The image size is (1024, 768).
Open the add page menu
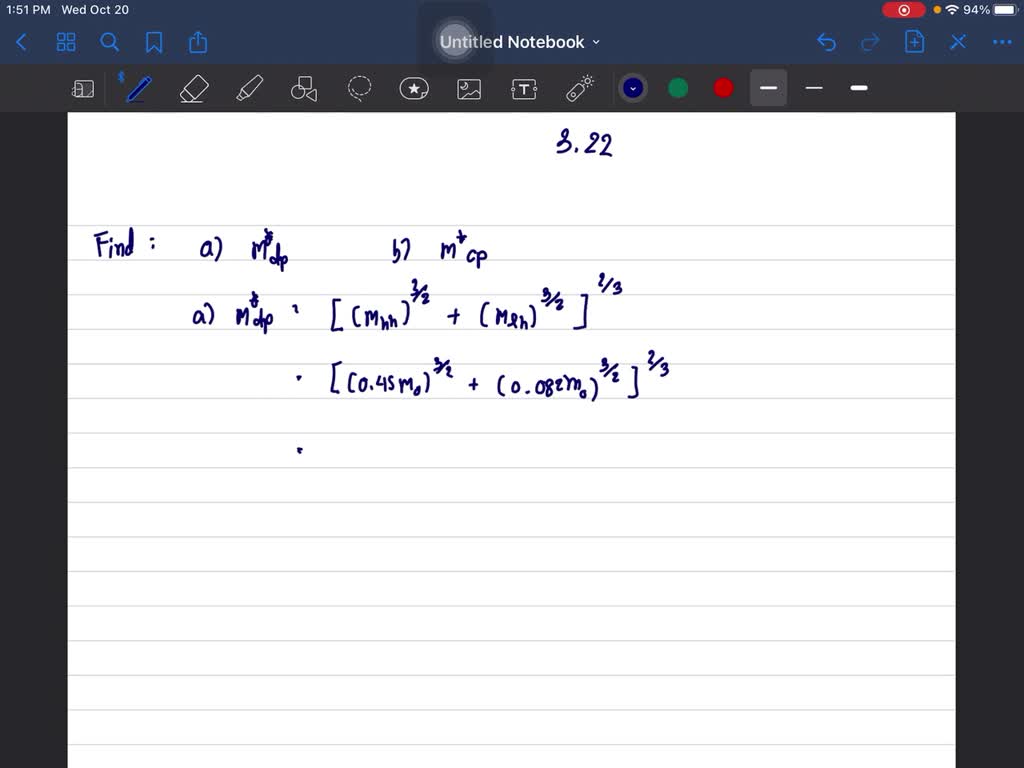pyautogui.click(x=914, y=42)
